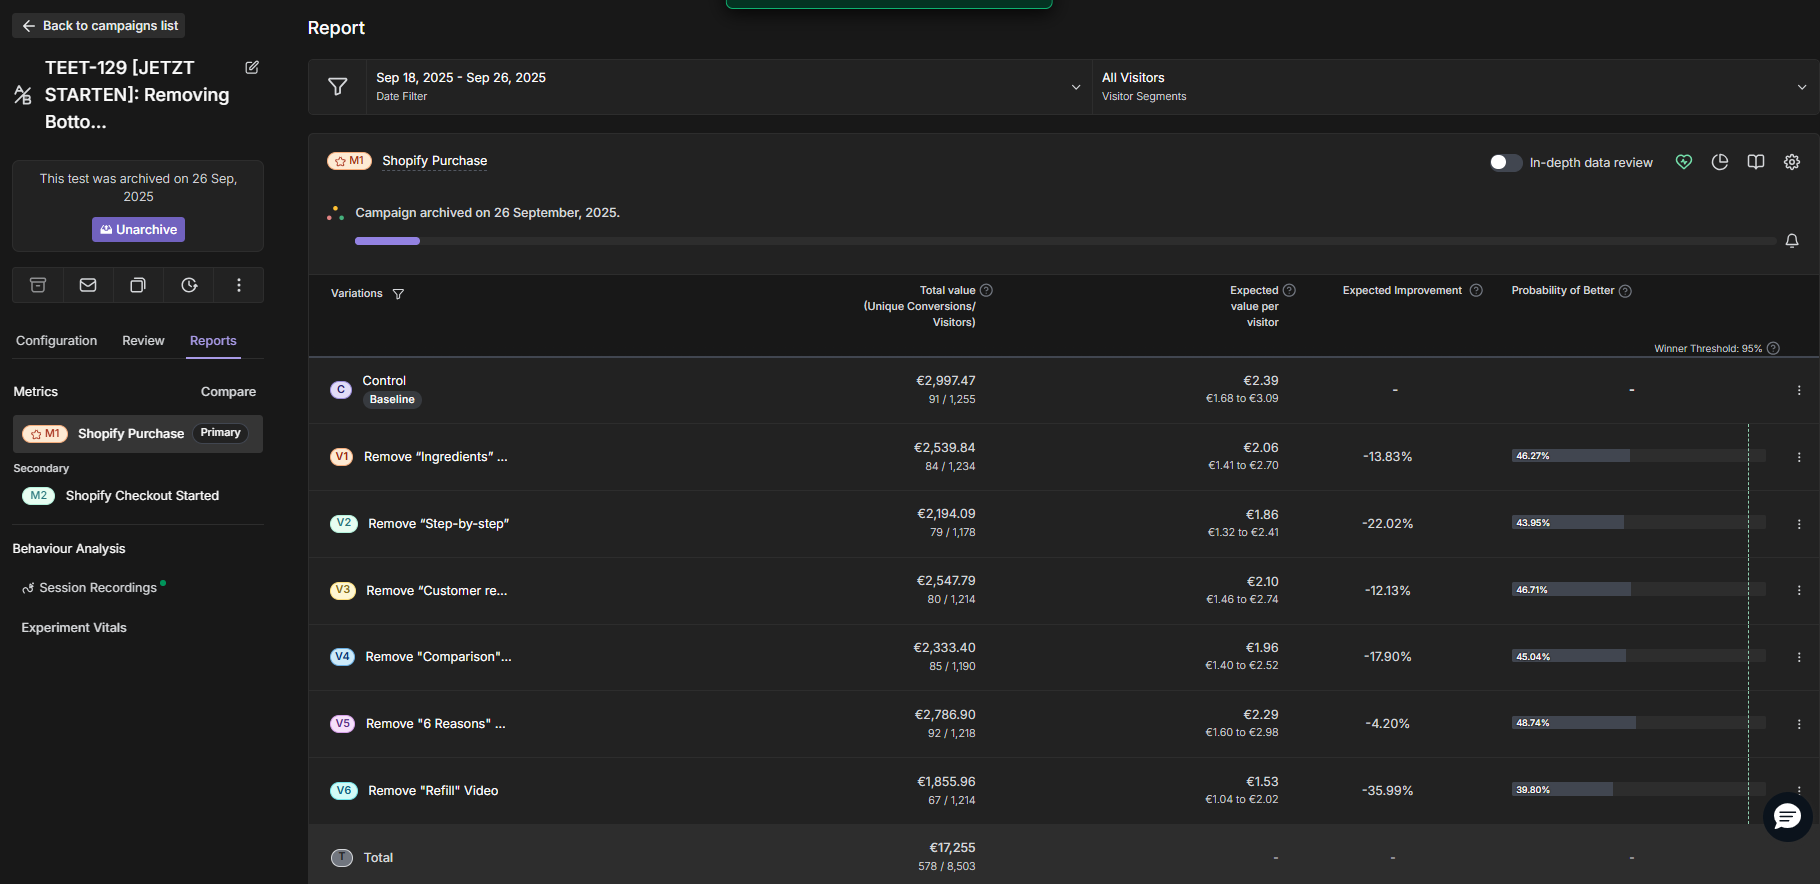1820x884 pixels.
Task: Click the Compare link
Action: (228, 392)
